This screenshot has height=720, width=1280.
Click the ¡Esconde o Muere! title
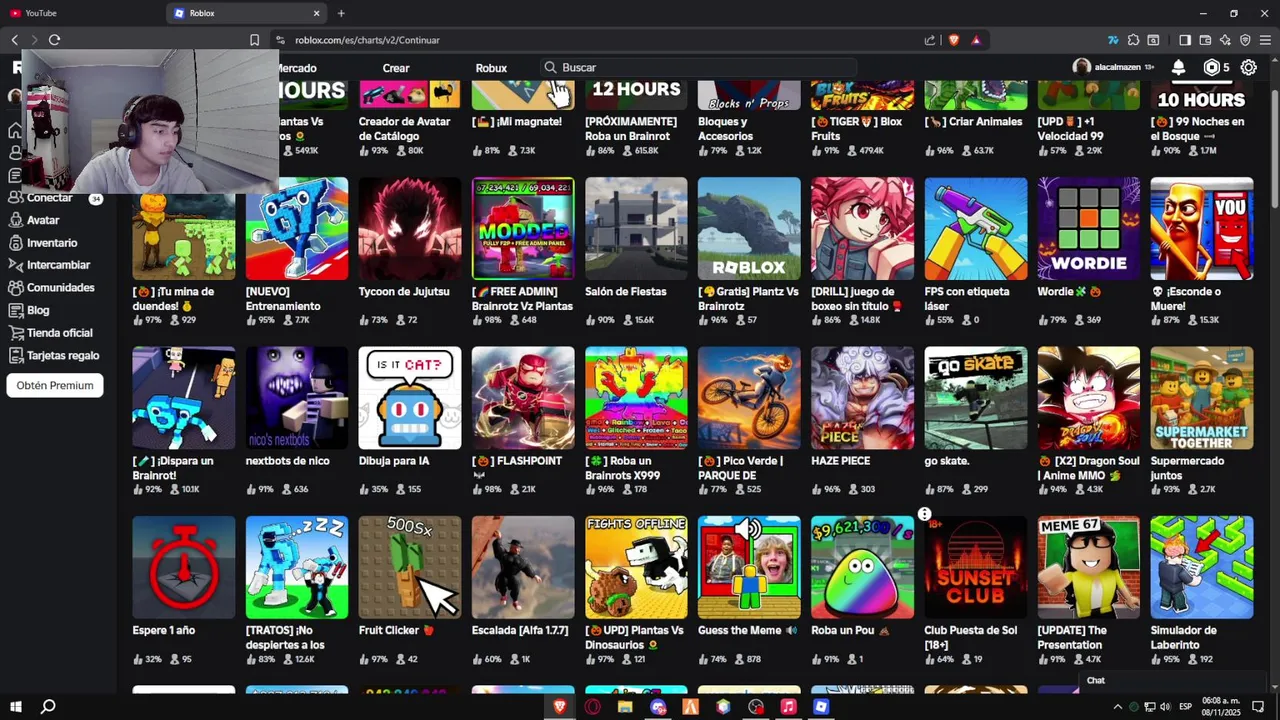[1186, 299]
